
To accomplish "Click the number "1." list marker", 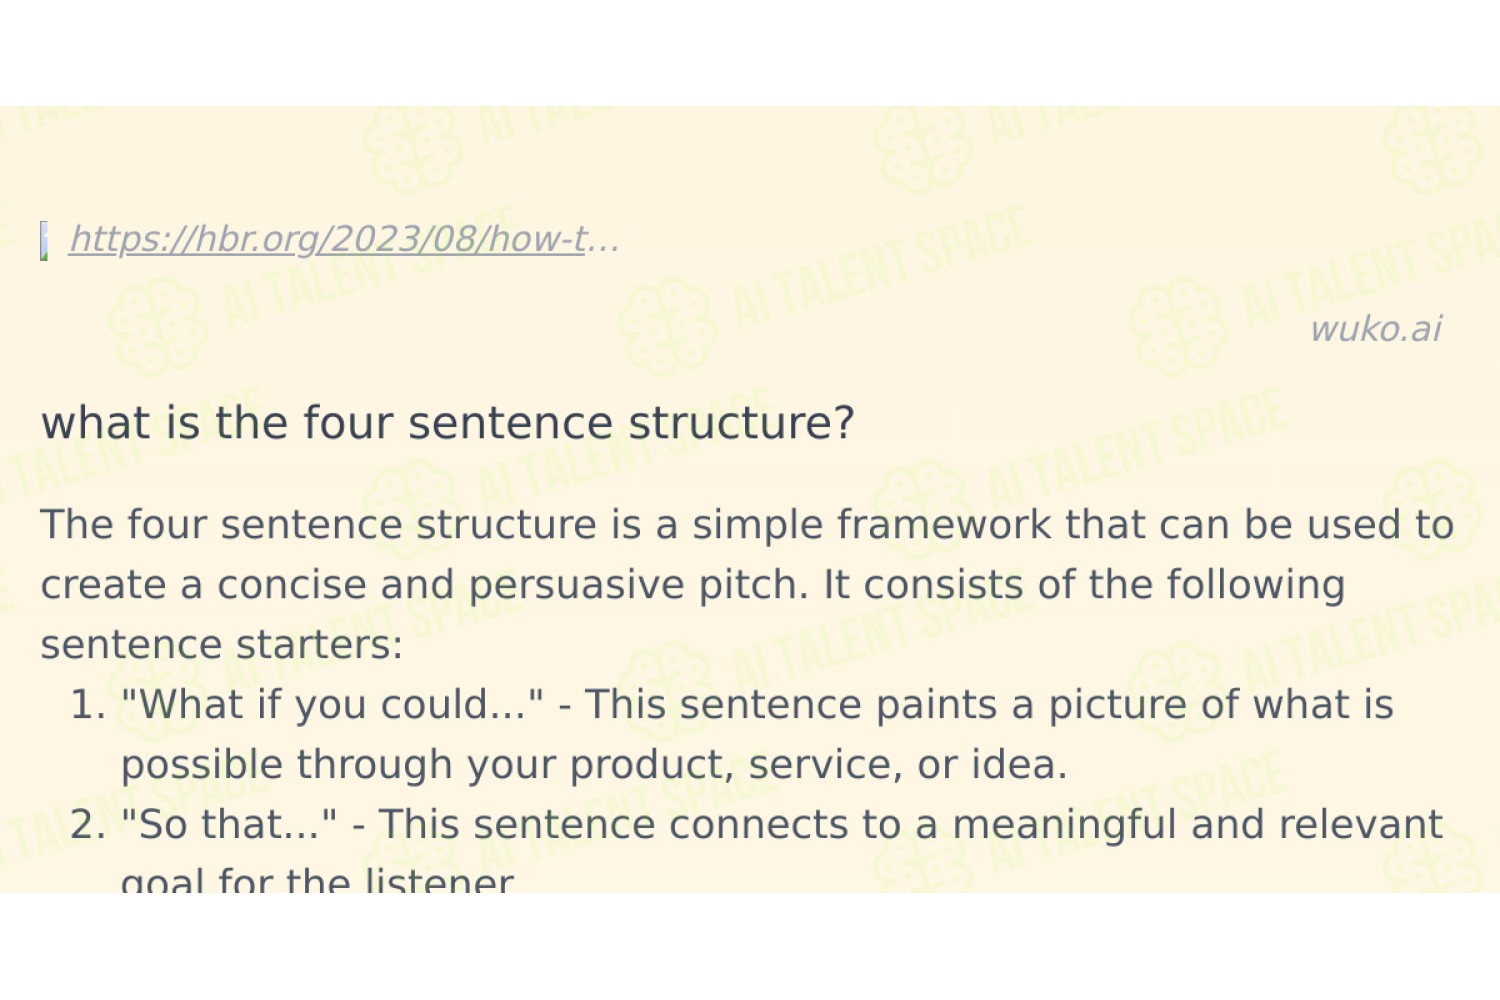I will pos(88,705).
